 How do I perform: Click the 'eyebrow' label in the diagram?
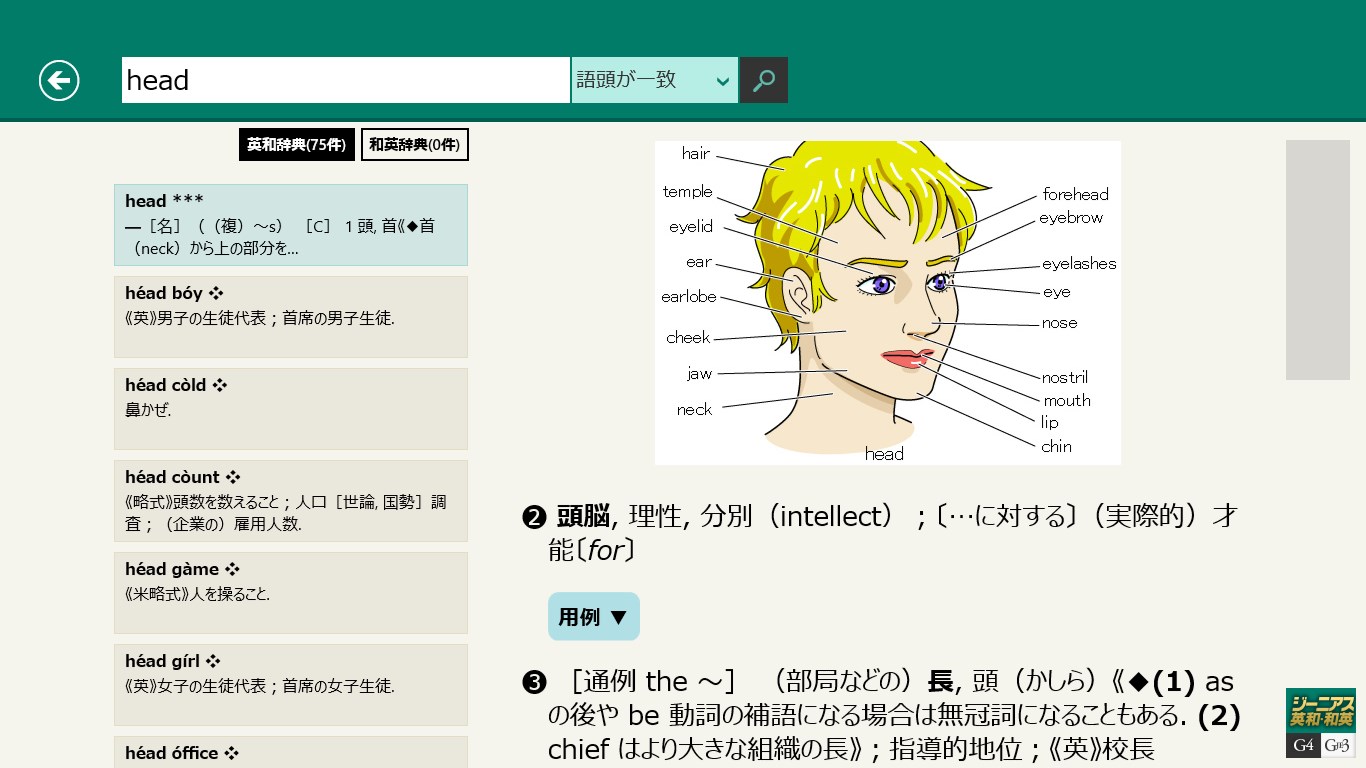[x=1070, y=218]
